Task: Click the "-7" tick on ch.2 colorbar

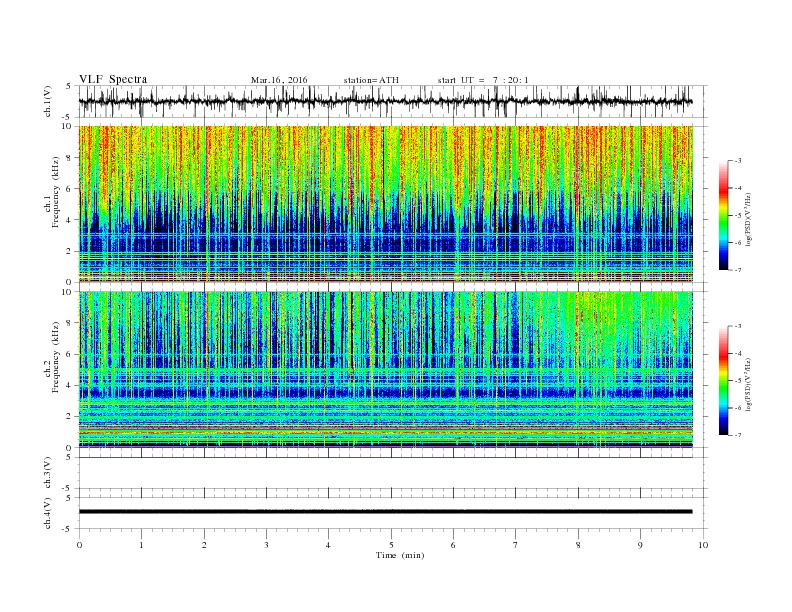Action: click(738, 435)
